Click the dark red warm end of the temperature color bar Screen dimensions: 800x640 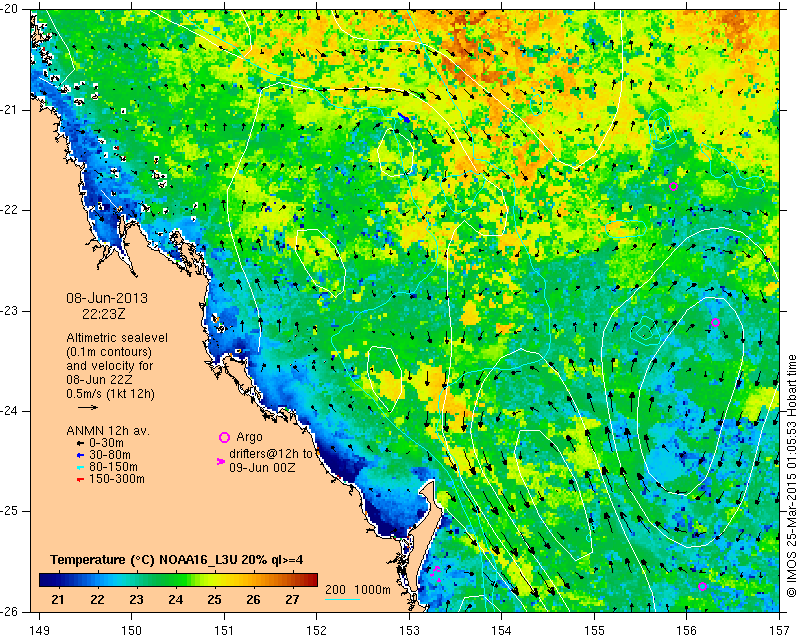311,580
